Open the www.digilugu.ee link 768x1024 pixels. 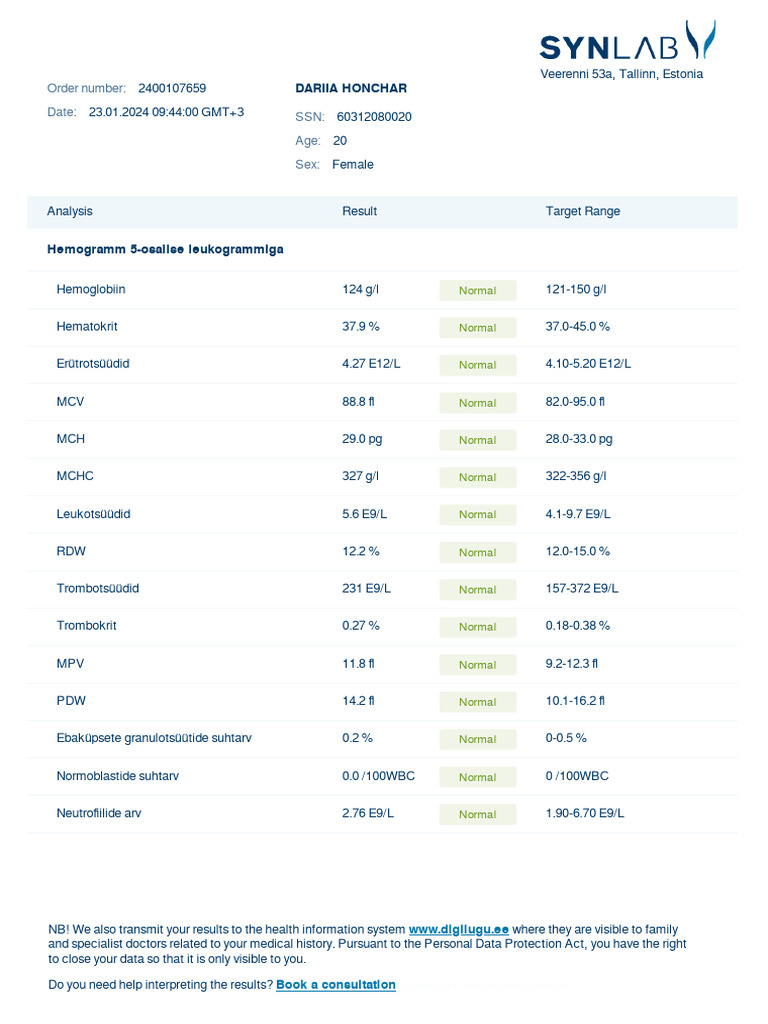click(x=459, y=930)
